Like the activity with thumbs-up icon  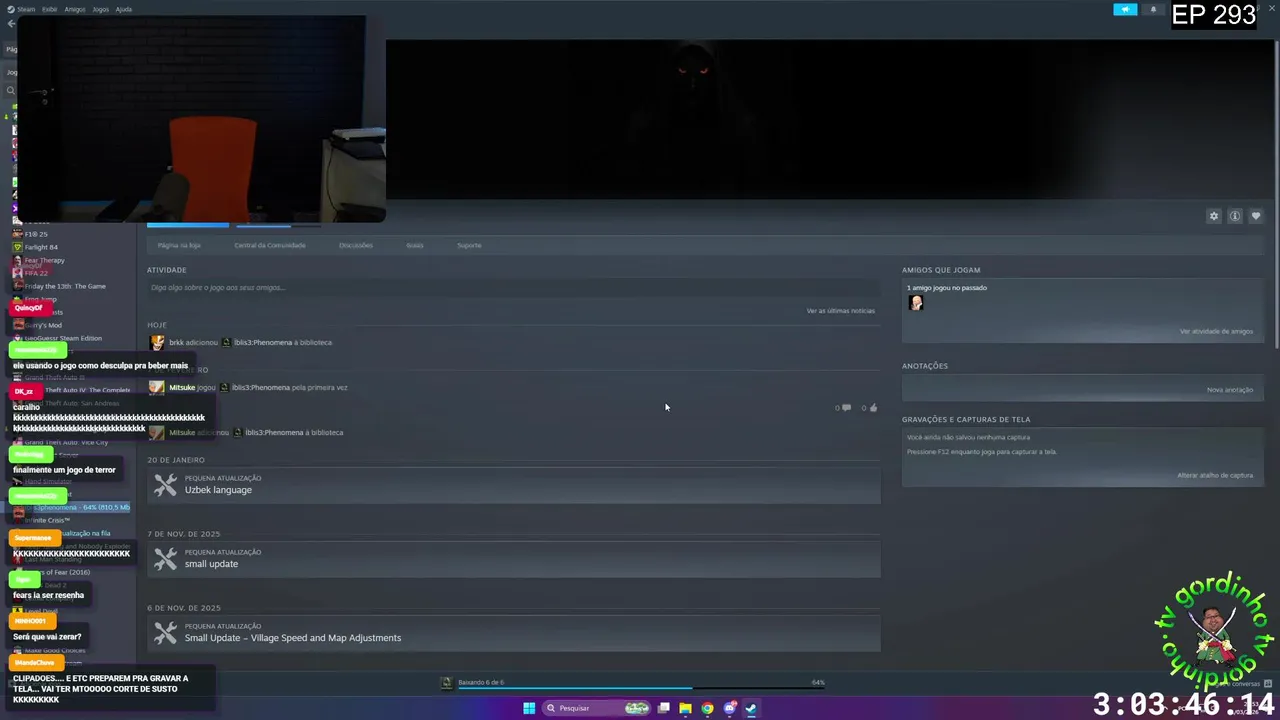[x=873, y=408]
